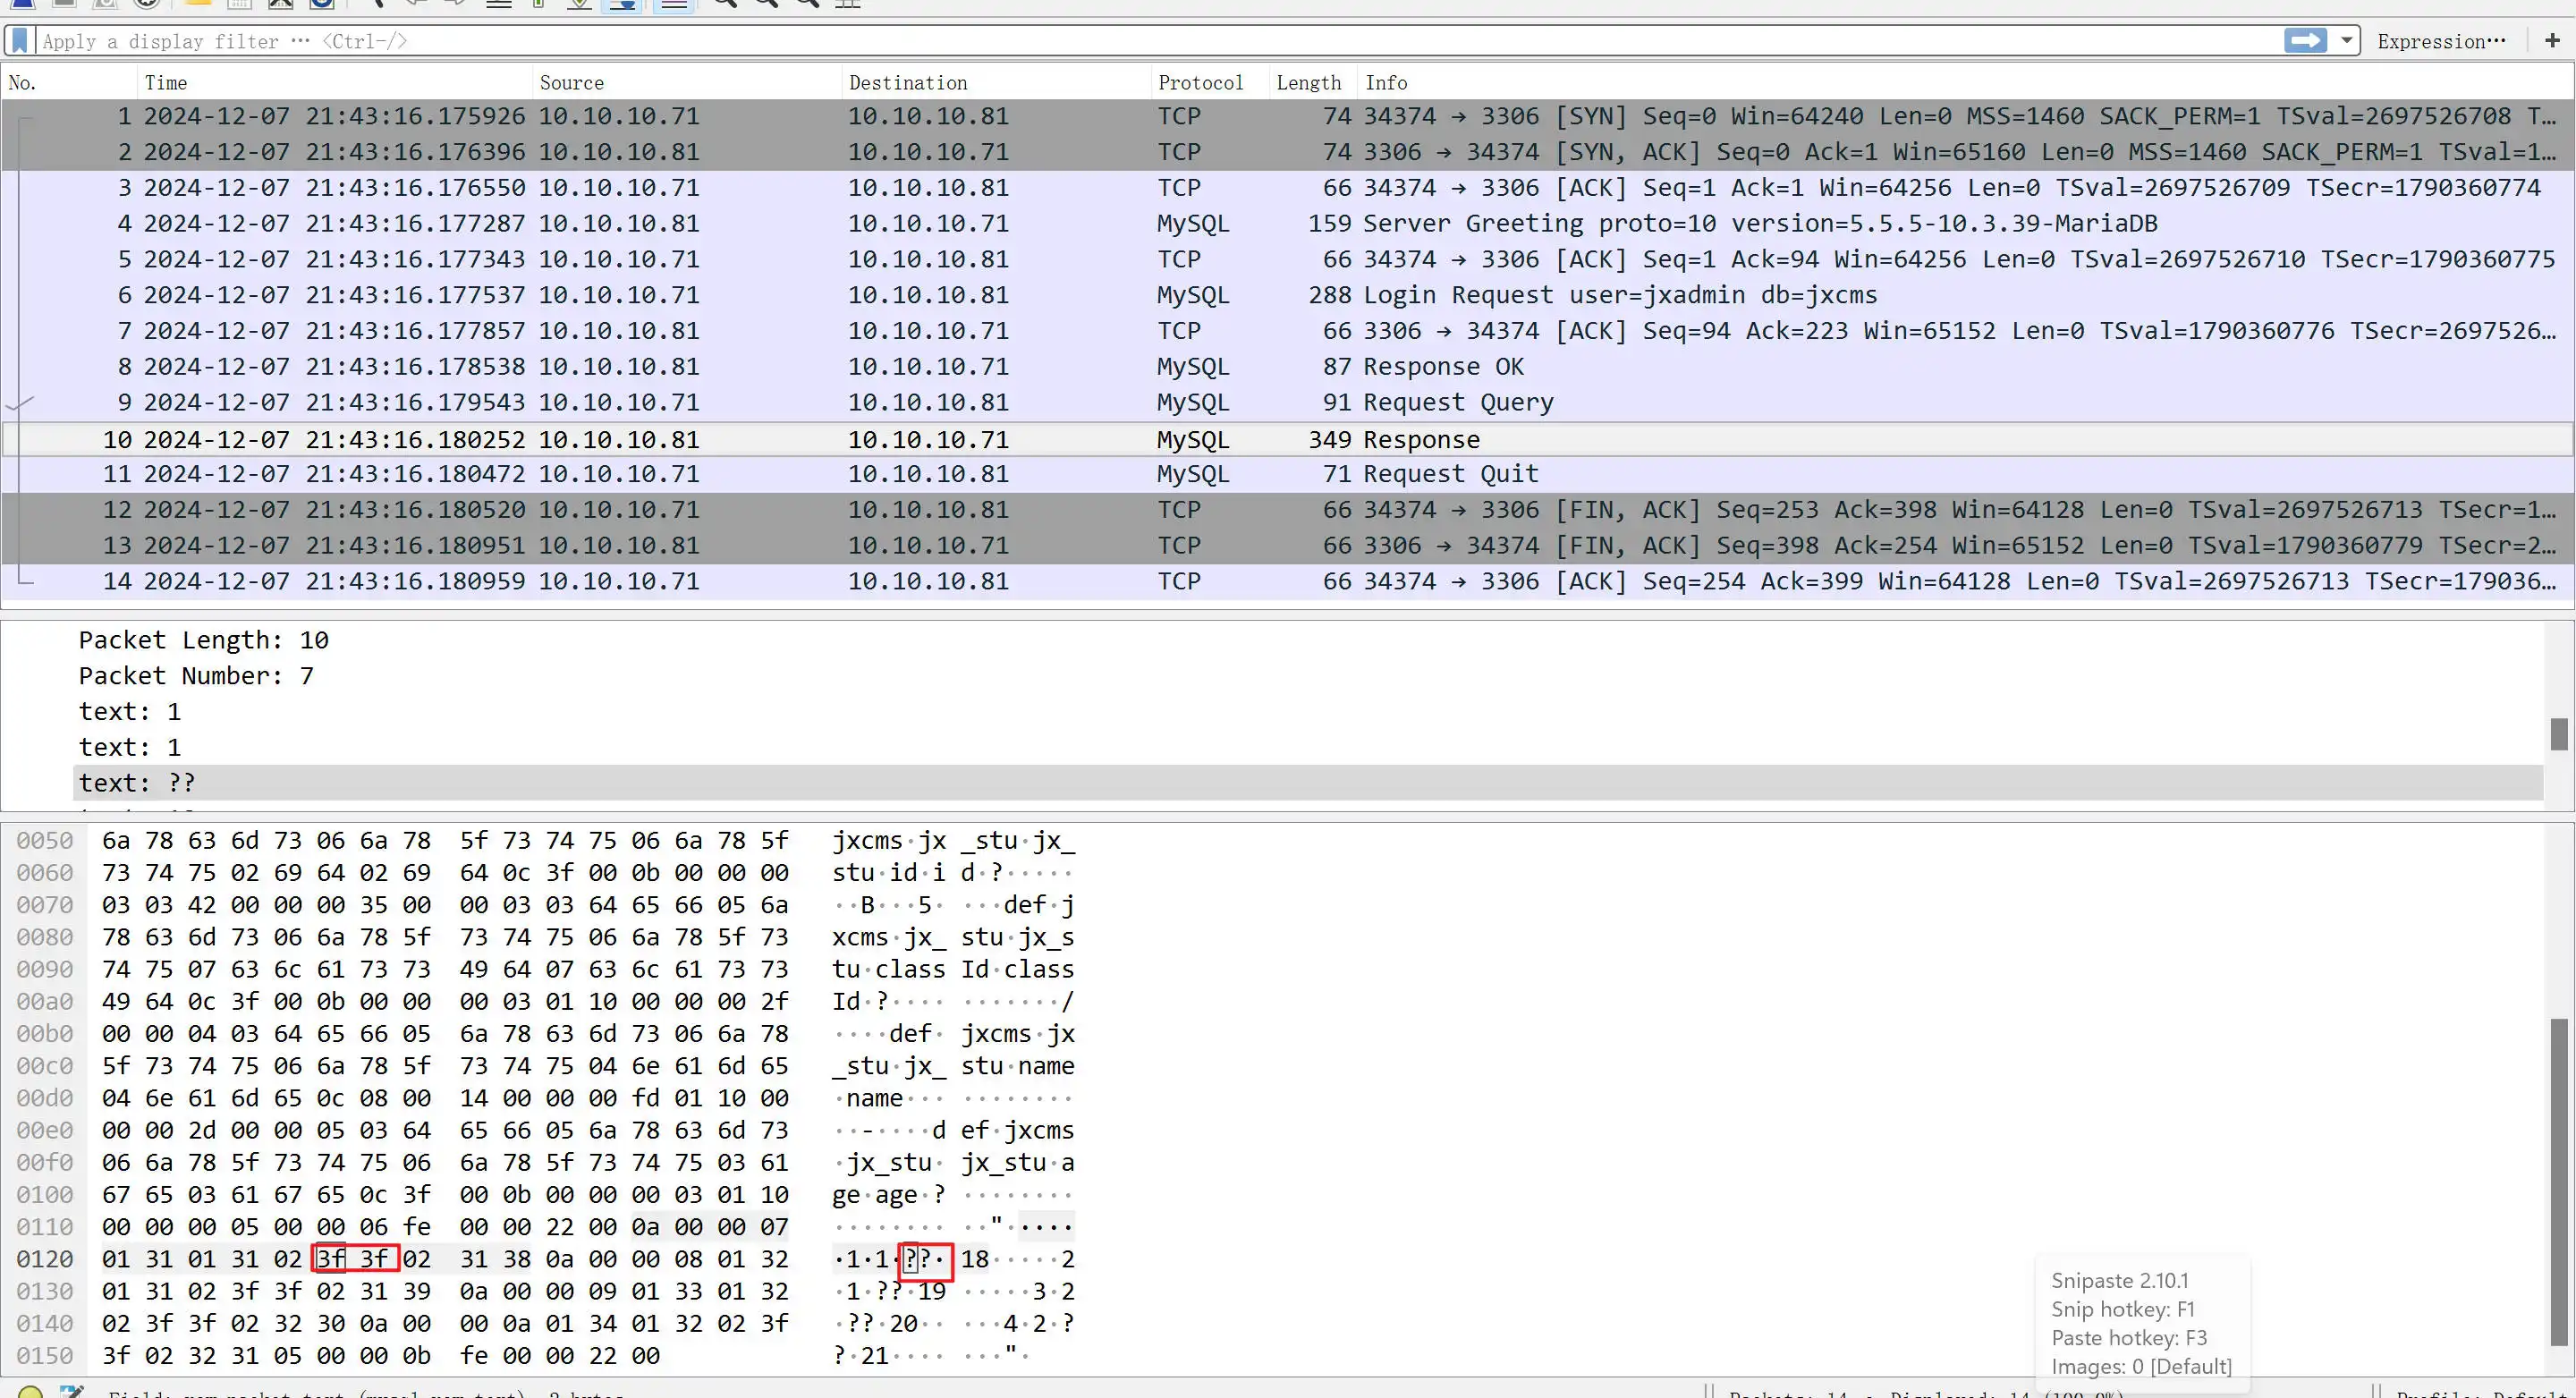The image size is (2576, 1398).
Task: Select packet 5, the ACK with Ack=94
Action: point(1288,259)
